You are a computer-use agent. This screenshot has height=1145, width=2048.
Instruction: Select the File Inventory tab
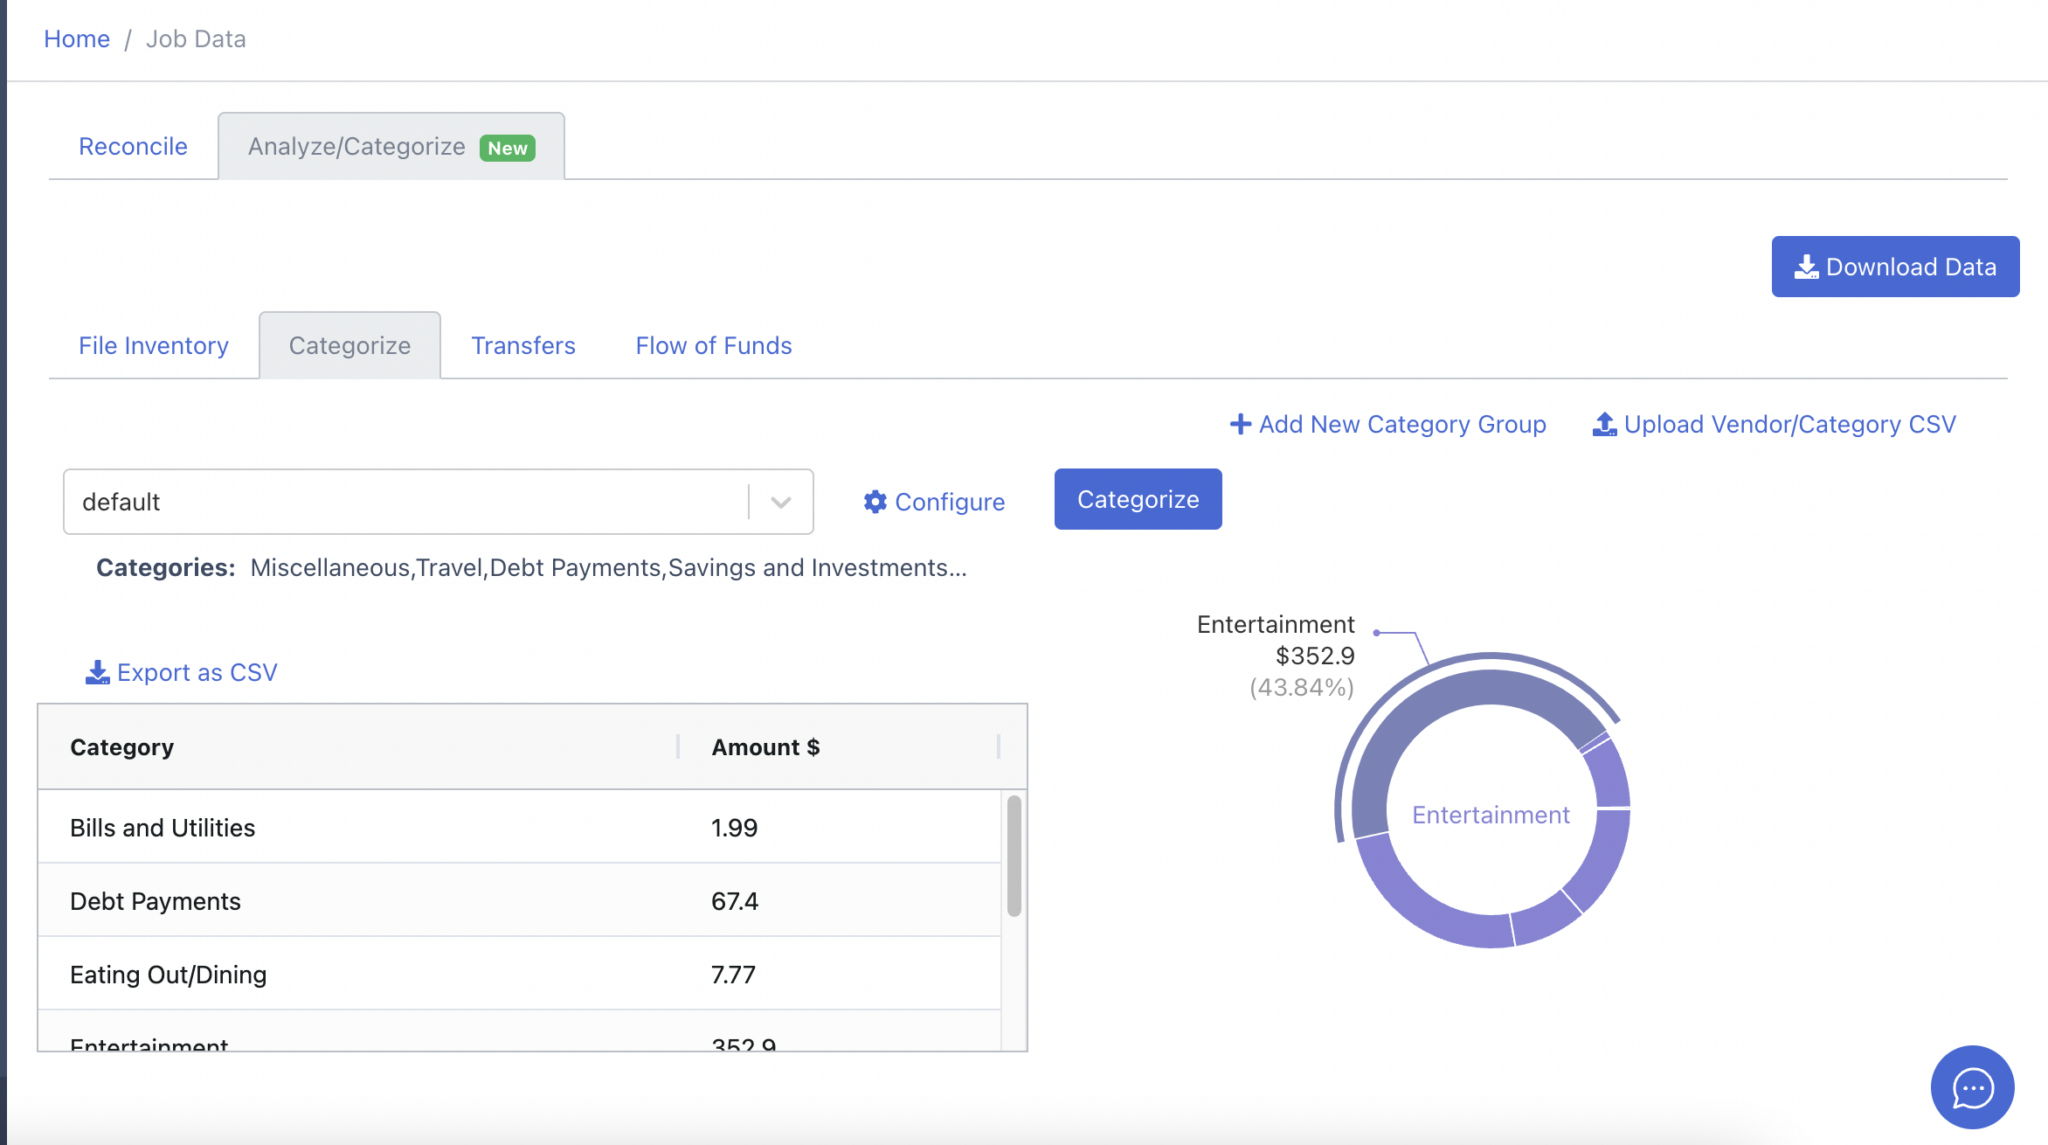pos(152,345)
